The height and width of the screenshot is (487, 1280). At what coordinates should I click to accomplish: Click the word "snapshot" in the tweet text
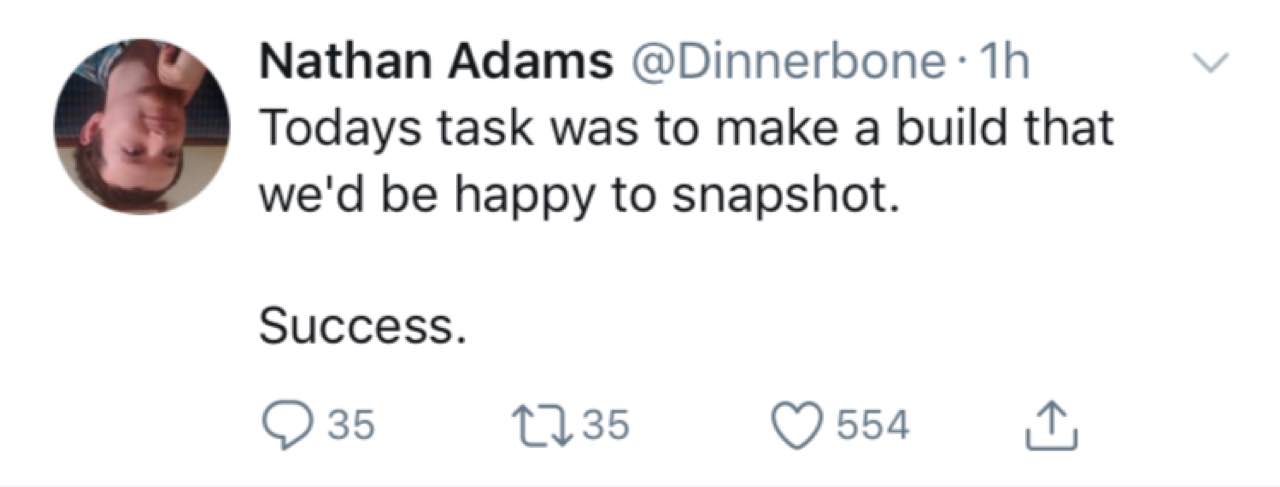(780, 196)
